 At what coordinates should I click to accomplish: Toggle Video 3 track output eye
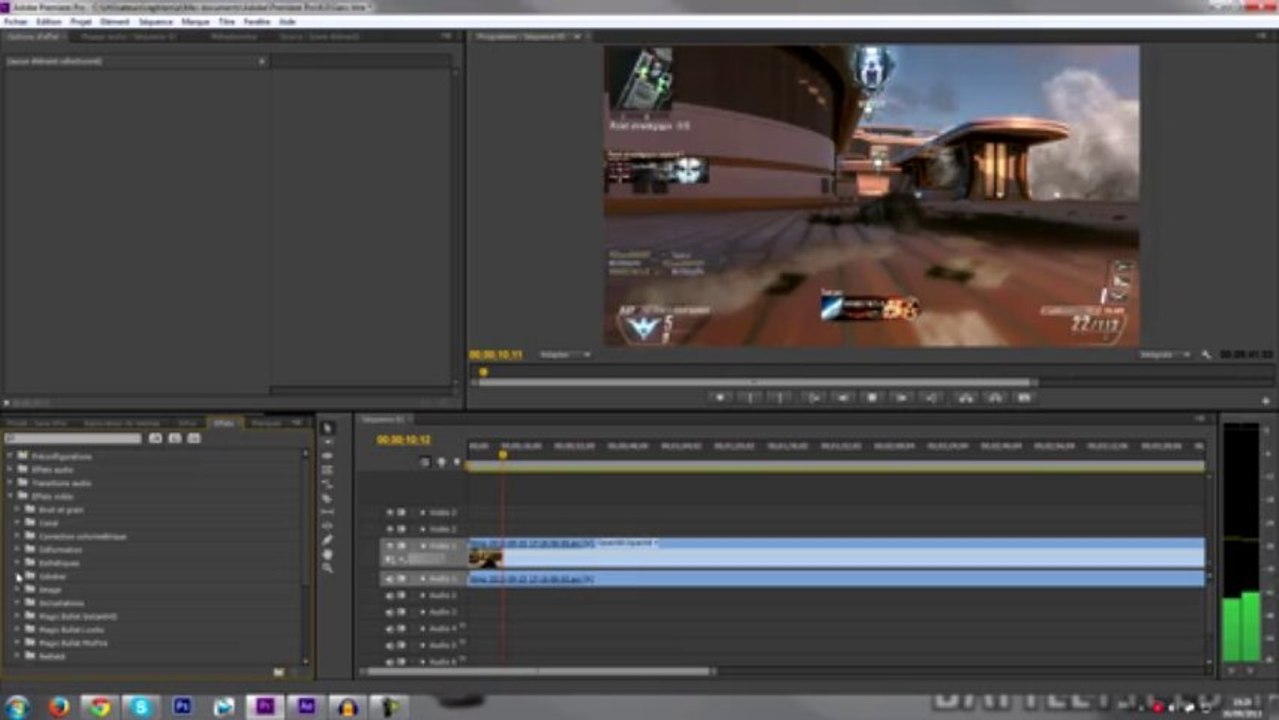[x=390, y=512]
